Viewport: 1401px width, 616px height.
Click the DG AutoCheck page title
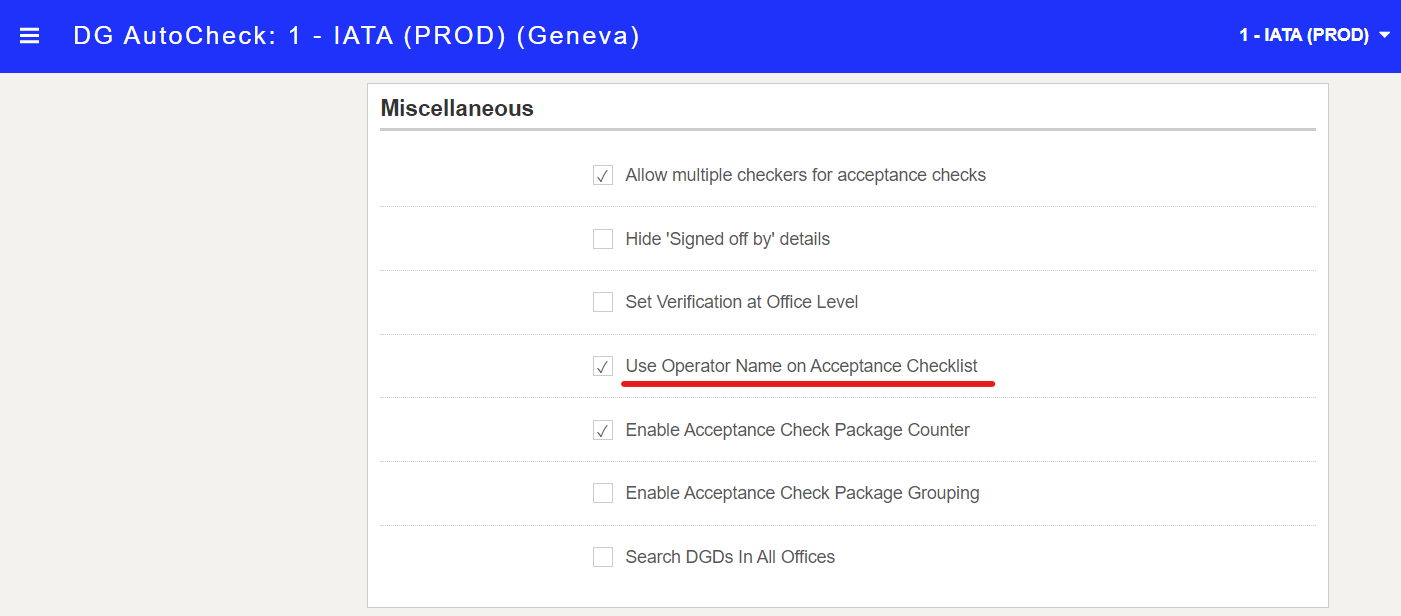click(356, 36)
